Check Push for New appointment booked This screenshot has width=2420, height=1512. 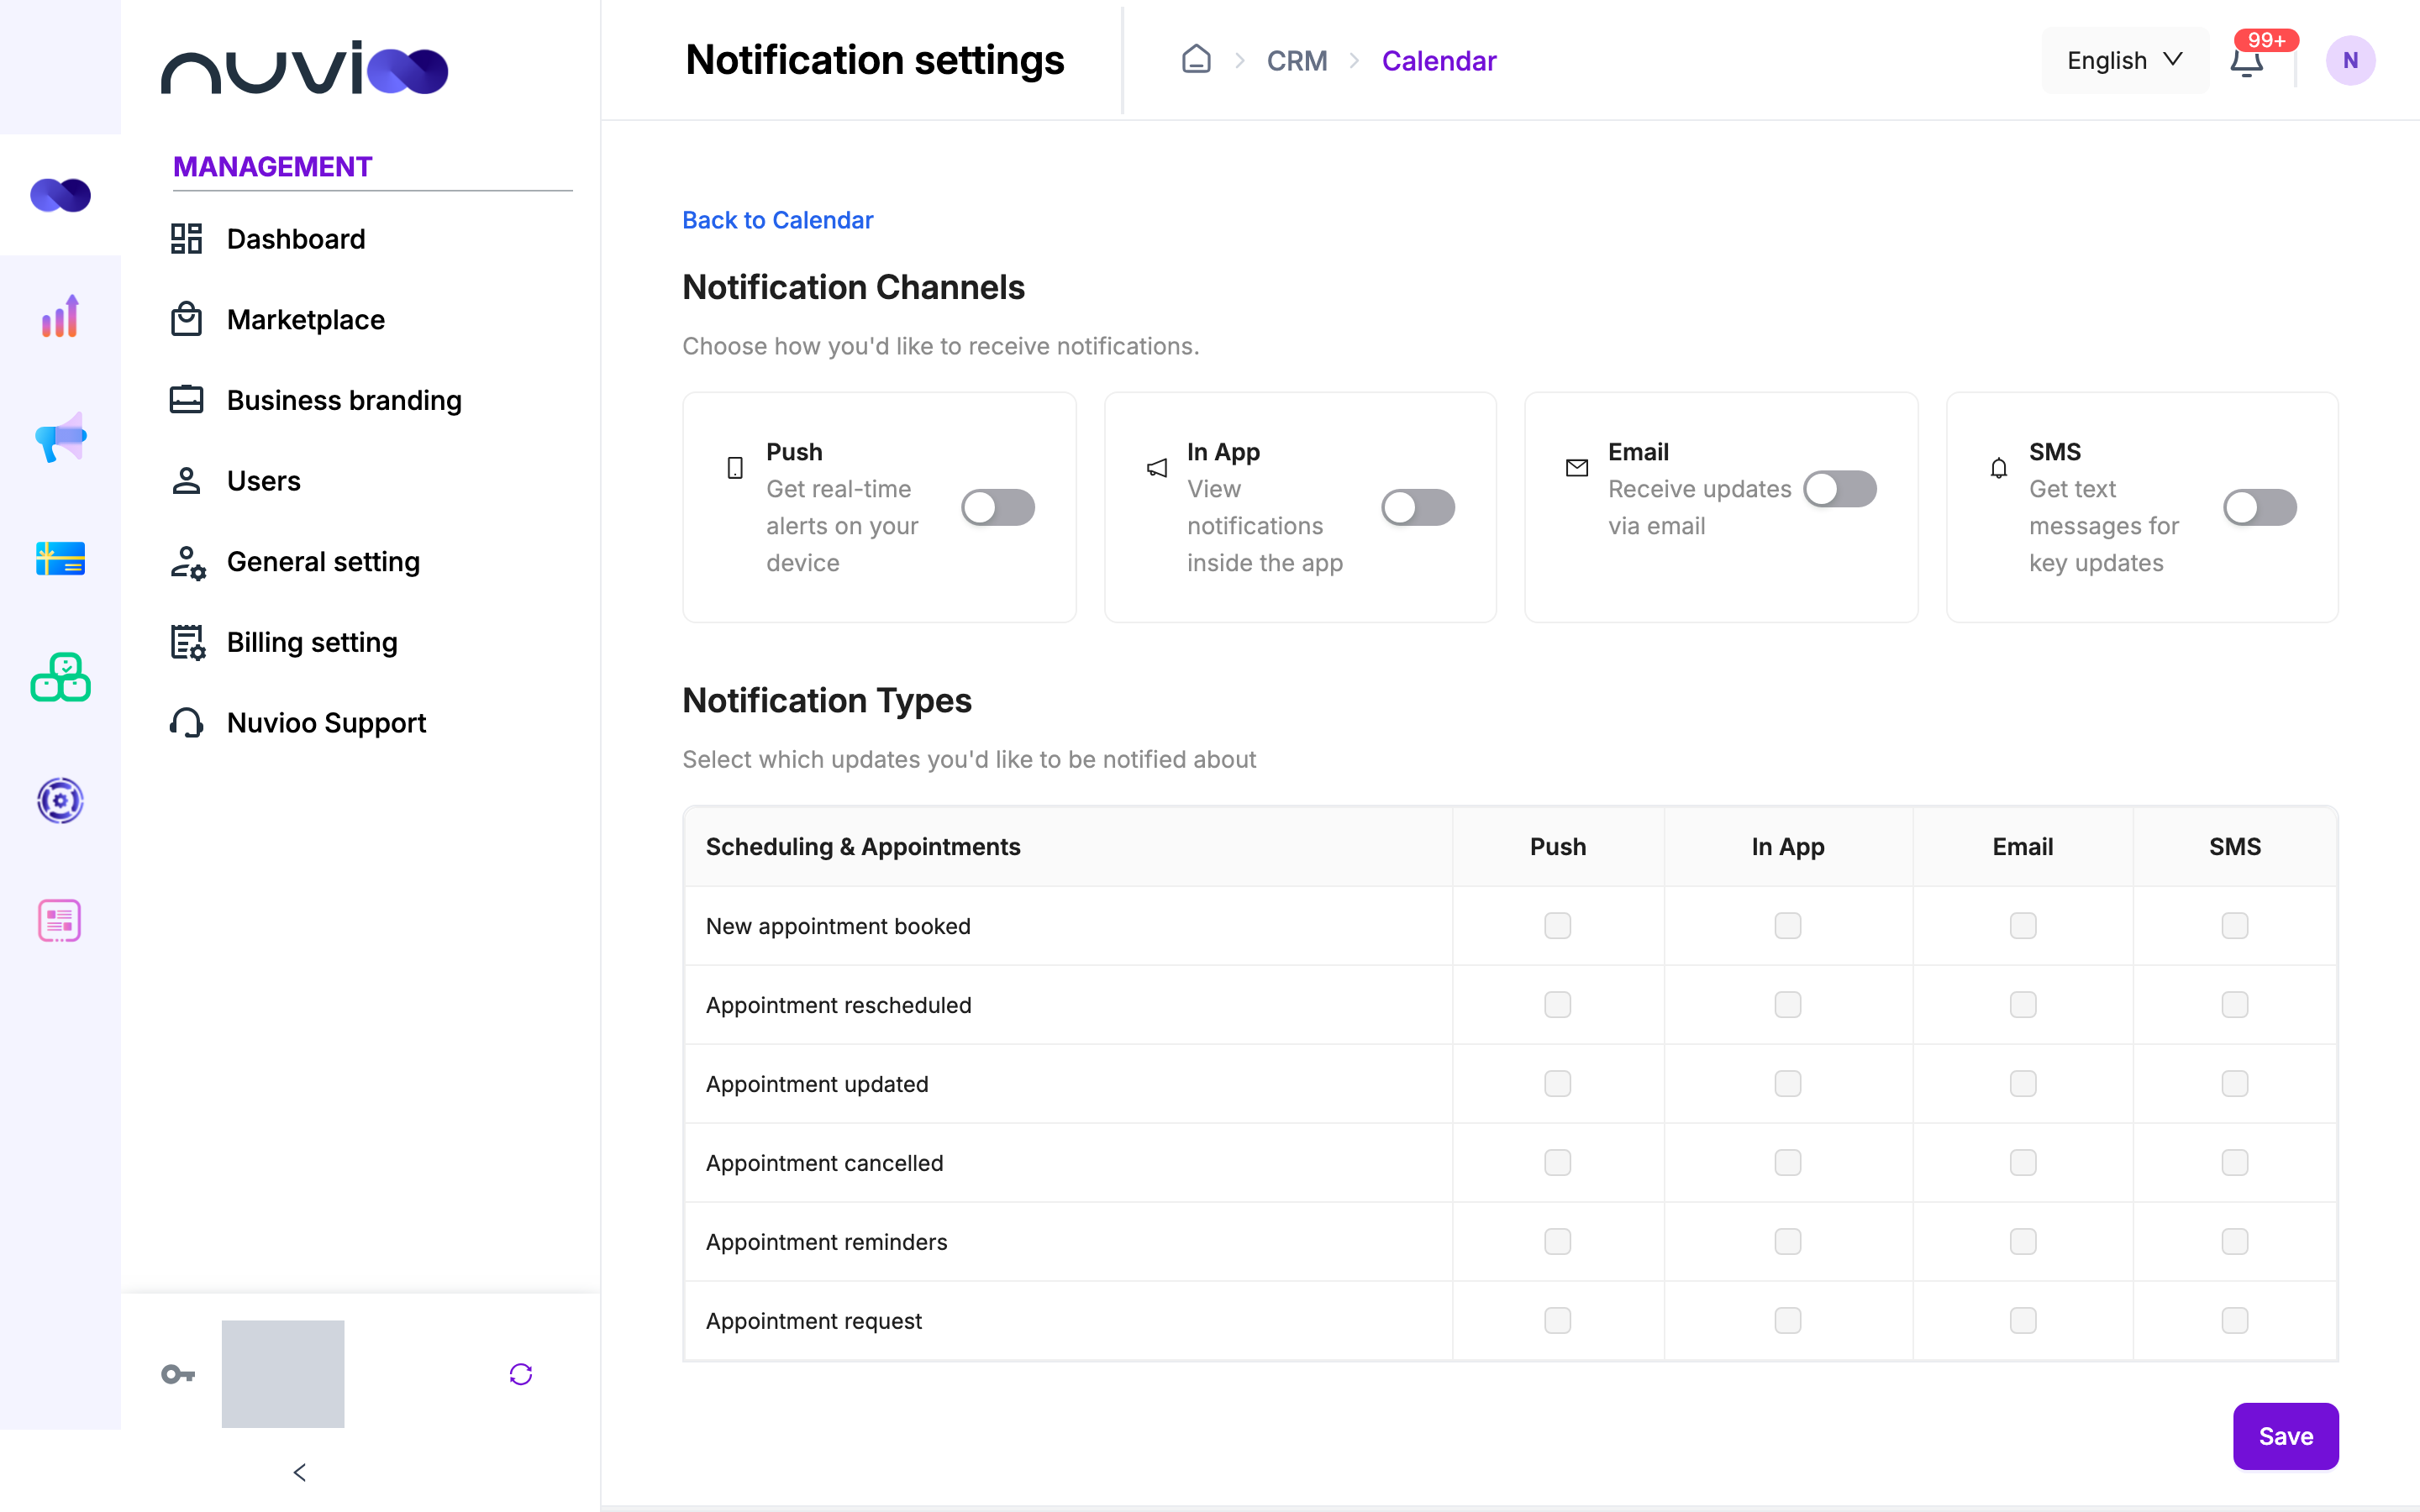1557,925
